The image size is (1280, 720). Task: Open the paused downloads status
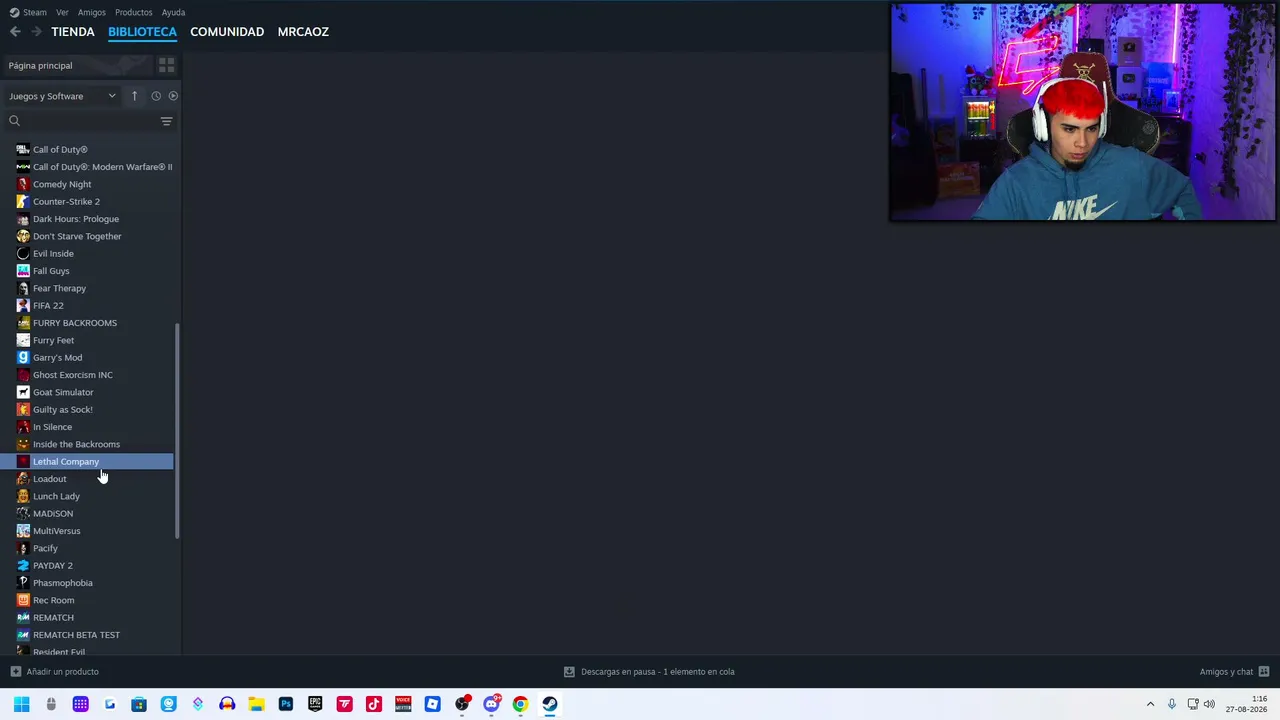click(x=649, y=672)
